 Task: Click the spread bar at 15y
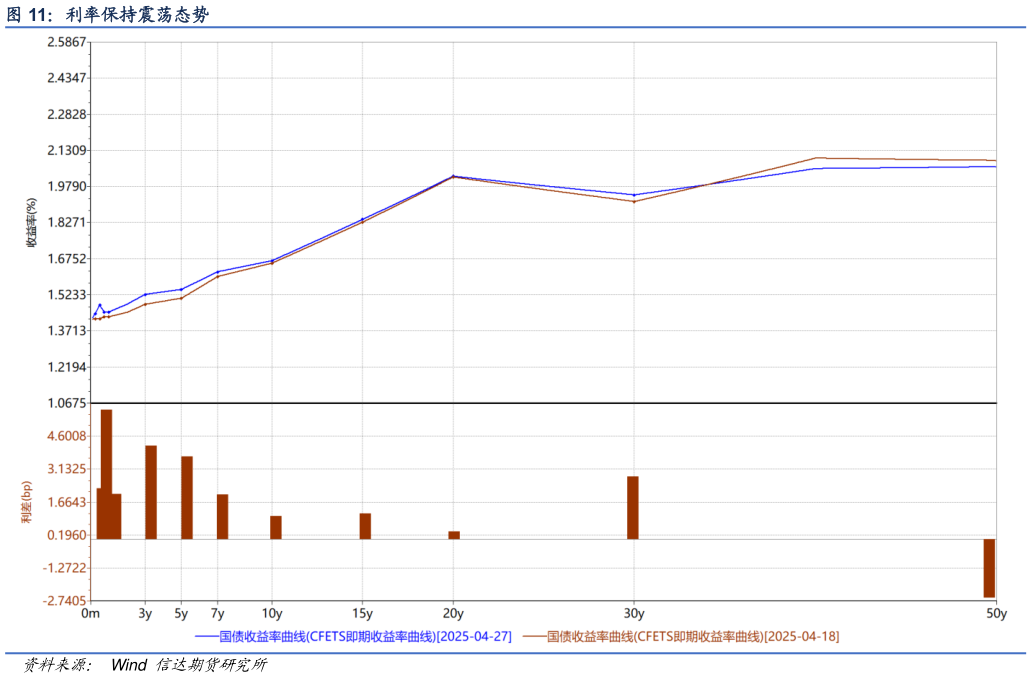point(365,526)
